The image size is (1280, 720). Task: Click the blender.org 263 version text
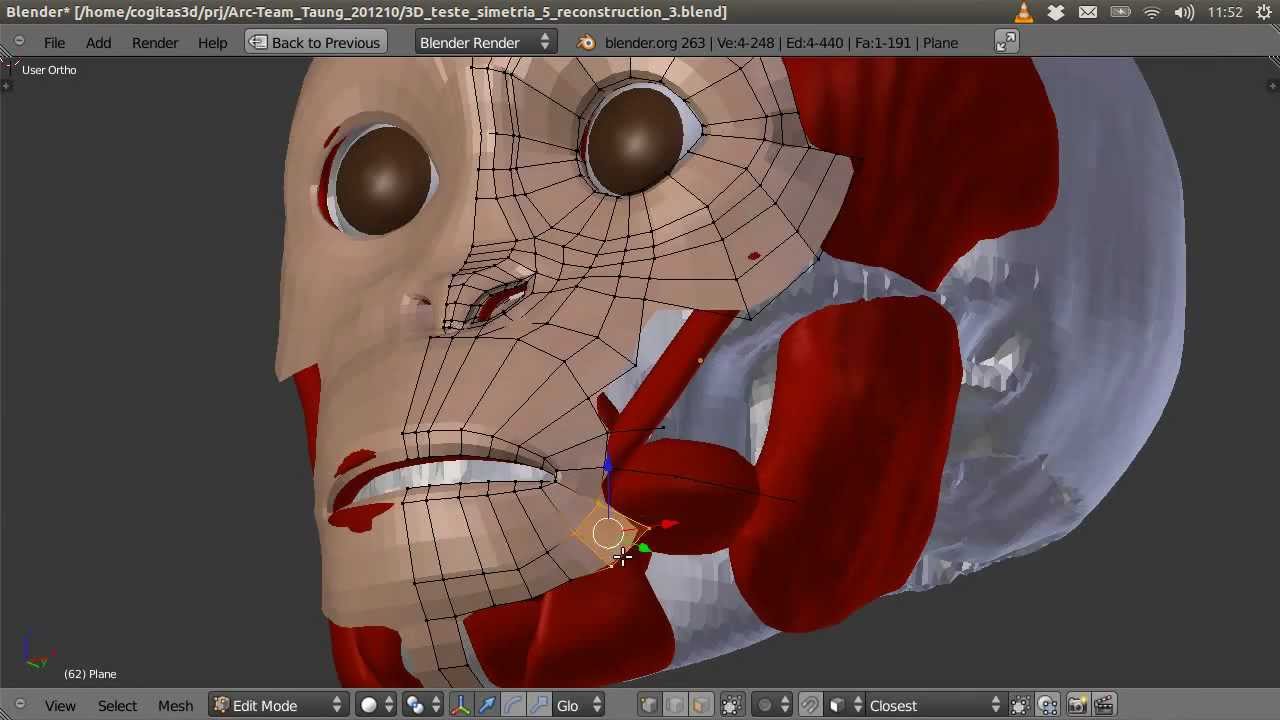[x=655, y=43]
